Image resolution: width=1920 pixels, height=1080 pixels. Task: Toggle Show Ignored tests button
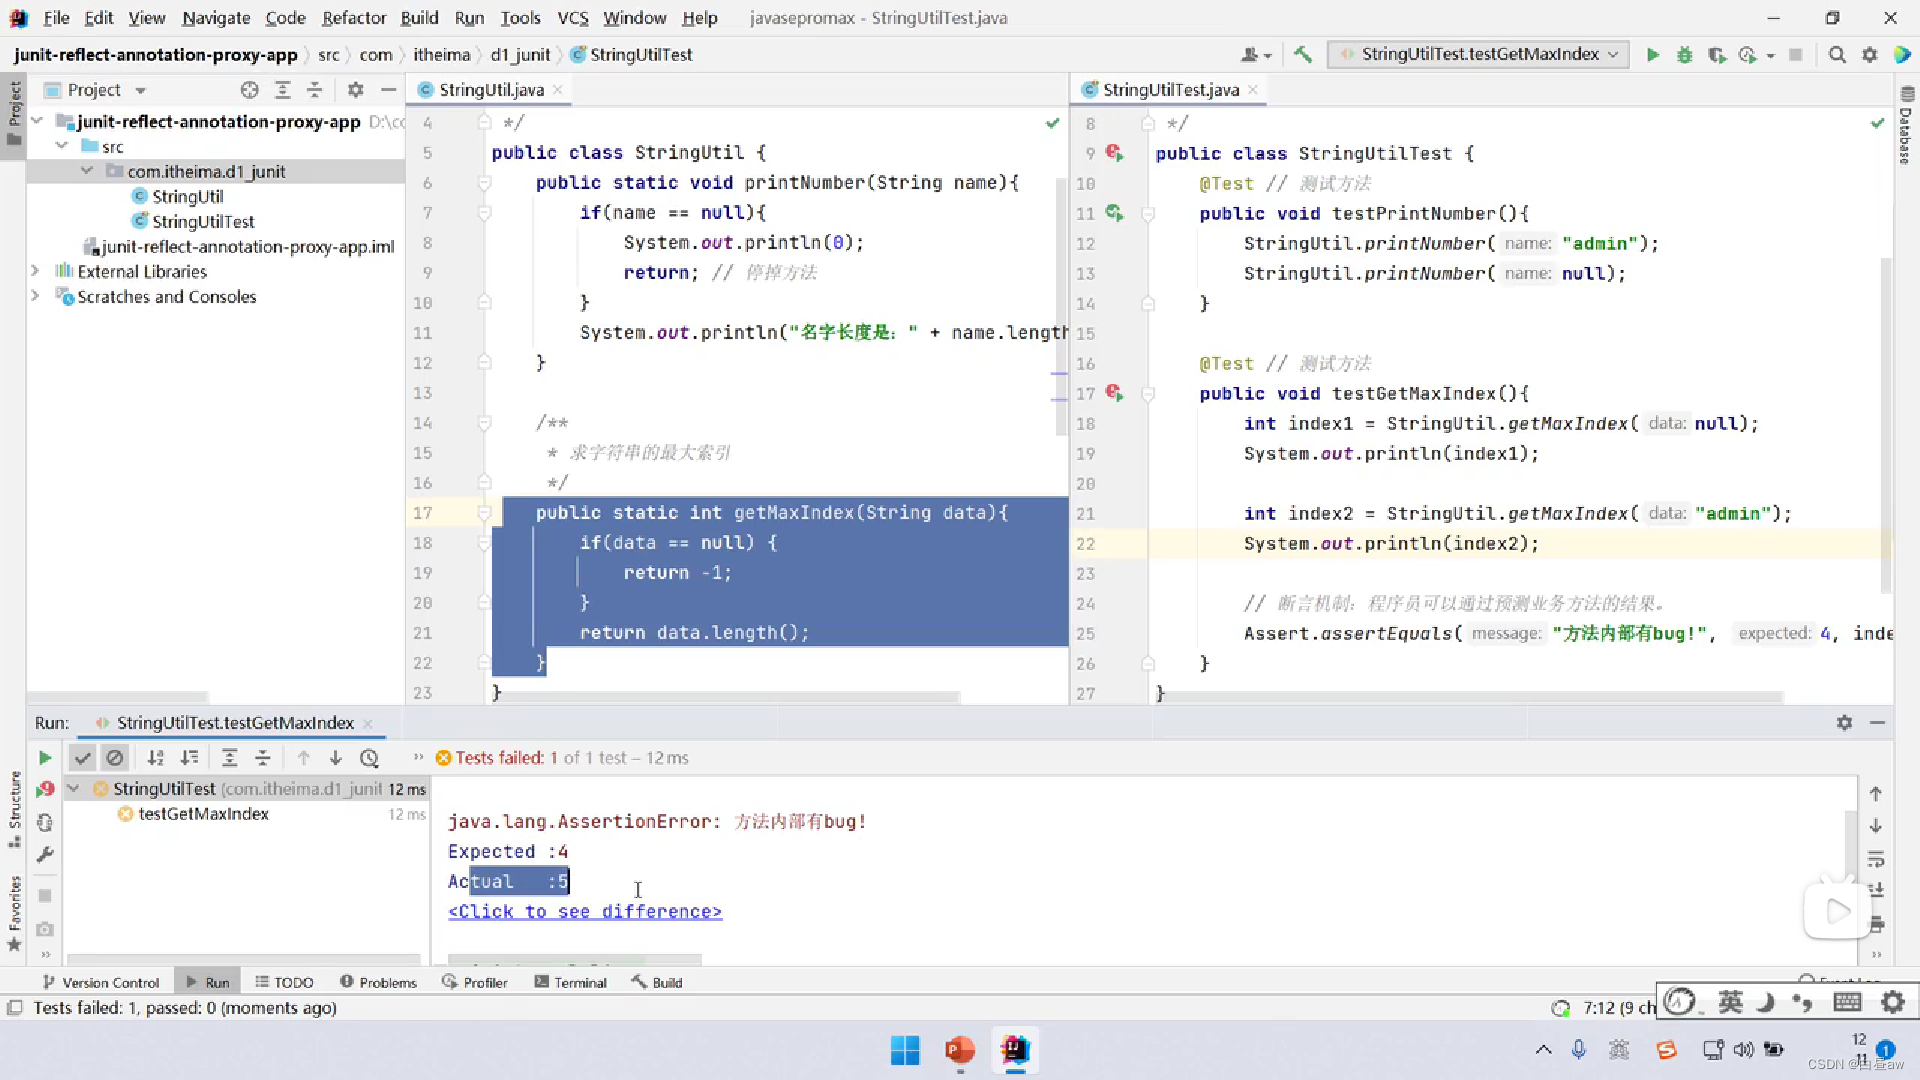[115, 758]
